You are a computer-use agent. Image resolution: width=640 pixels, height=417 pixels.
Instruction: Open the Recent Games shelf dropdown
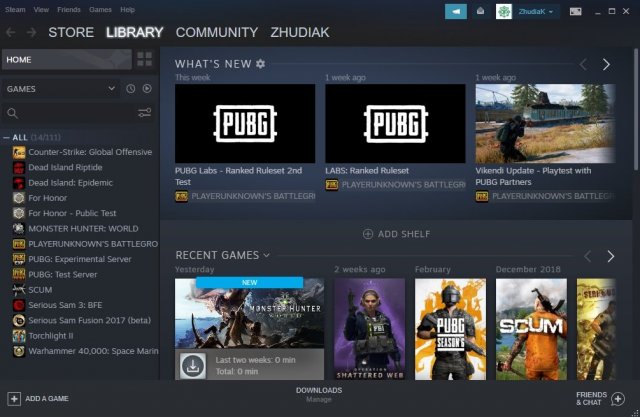[267, 255]
